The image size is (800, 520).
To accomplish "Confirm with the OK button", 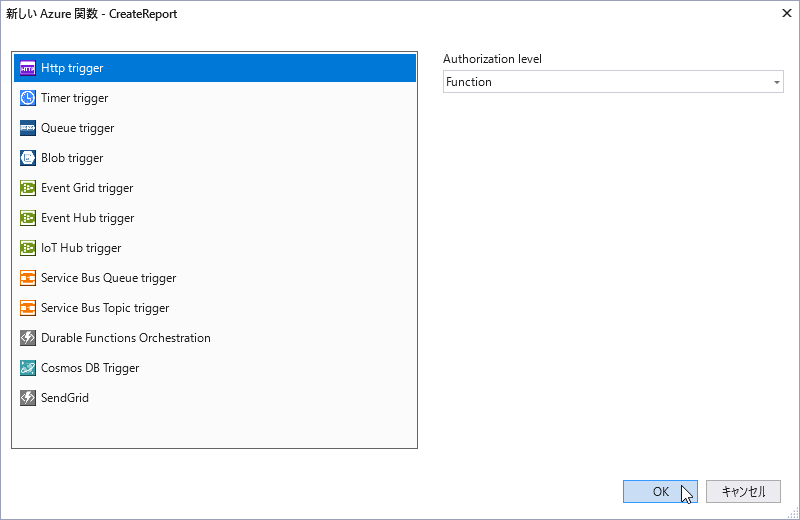I will tap(660, 491).
